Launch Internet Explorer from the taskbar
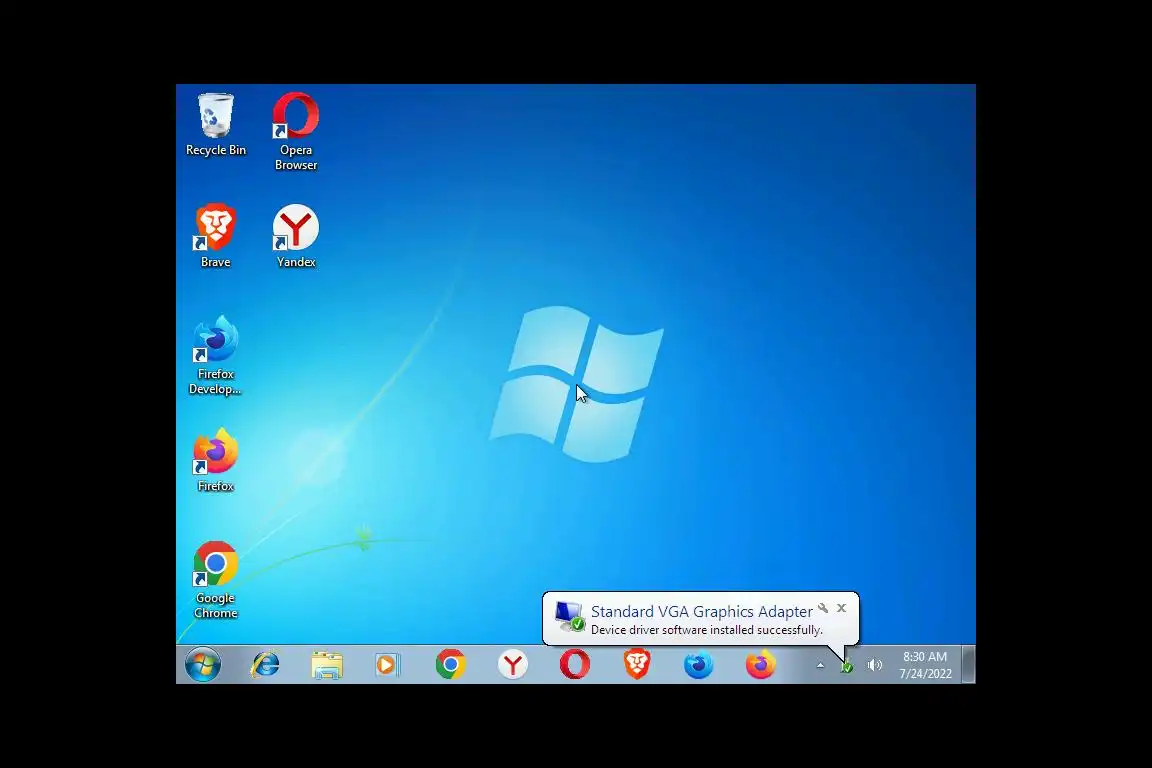The width and height of the screenshot is (1152, 768). [265, 665]
